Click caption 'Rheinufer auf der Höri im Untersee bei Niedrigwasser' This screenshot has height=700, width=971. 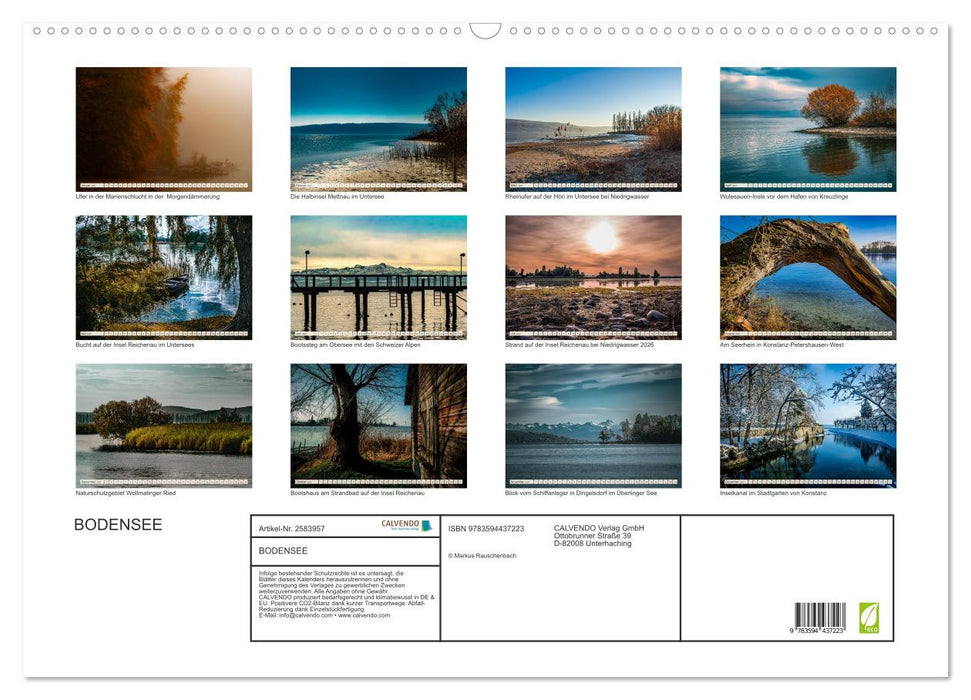pyautogui.click(x=577, y=196)
